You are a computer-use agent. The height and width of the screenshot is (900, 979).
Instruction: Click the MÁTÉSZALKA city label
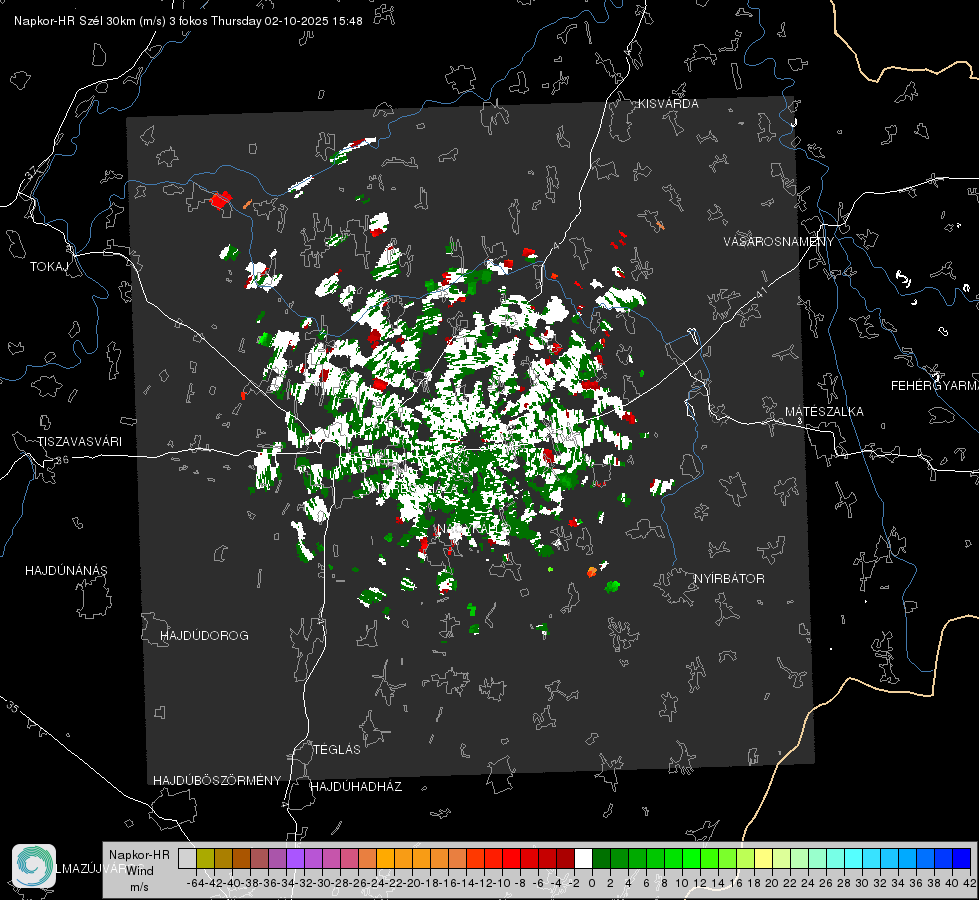pyautogui.click(x=824, y=412)
